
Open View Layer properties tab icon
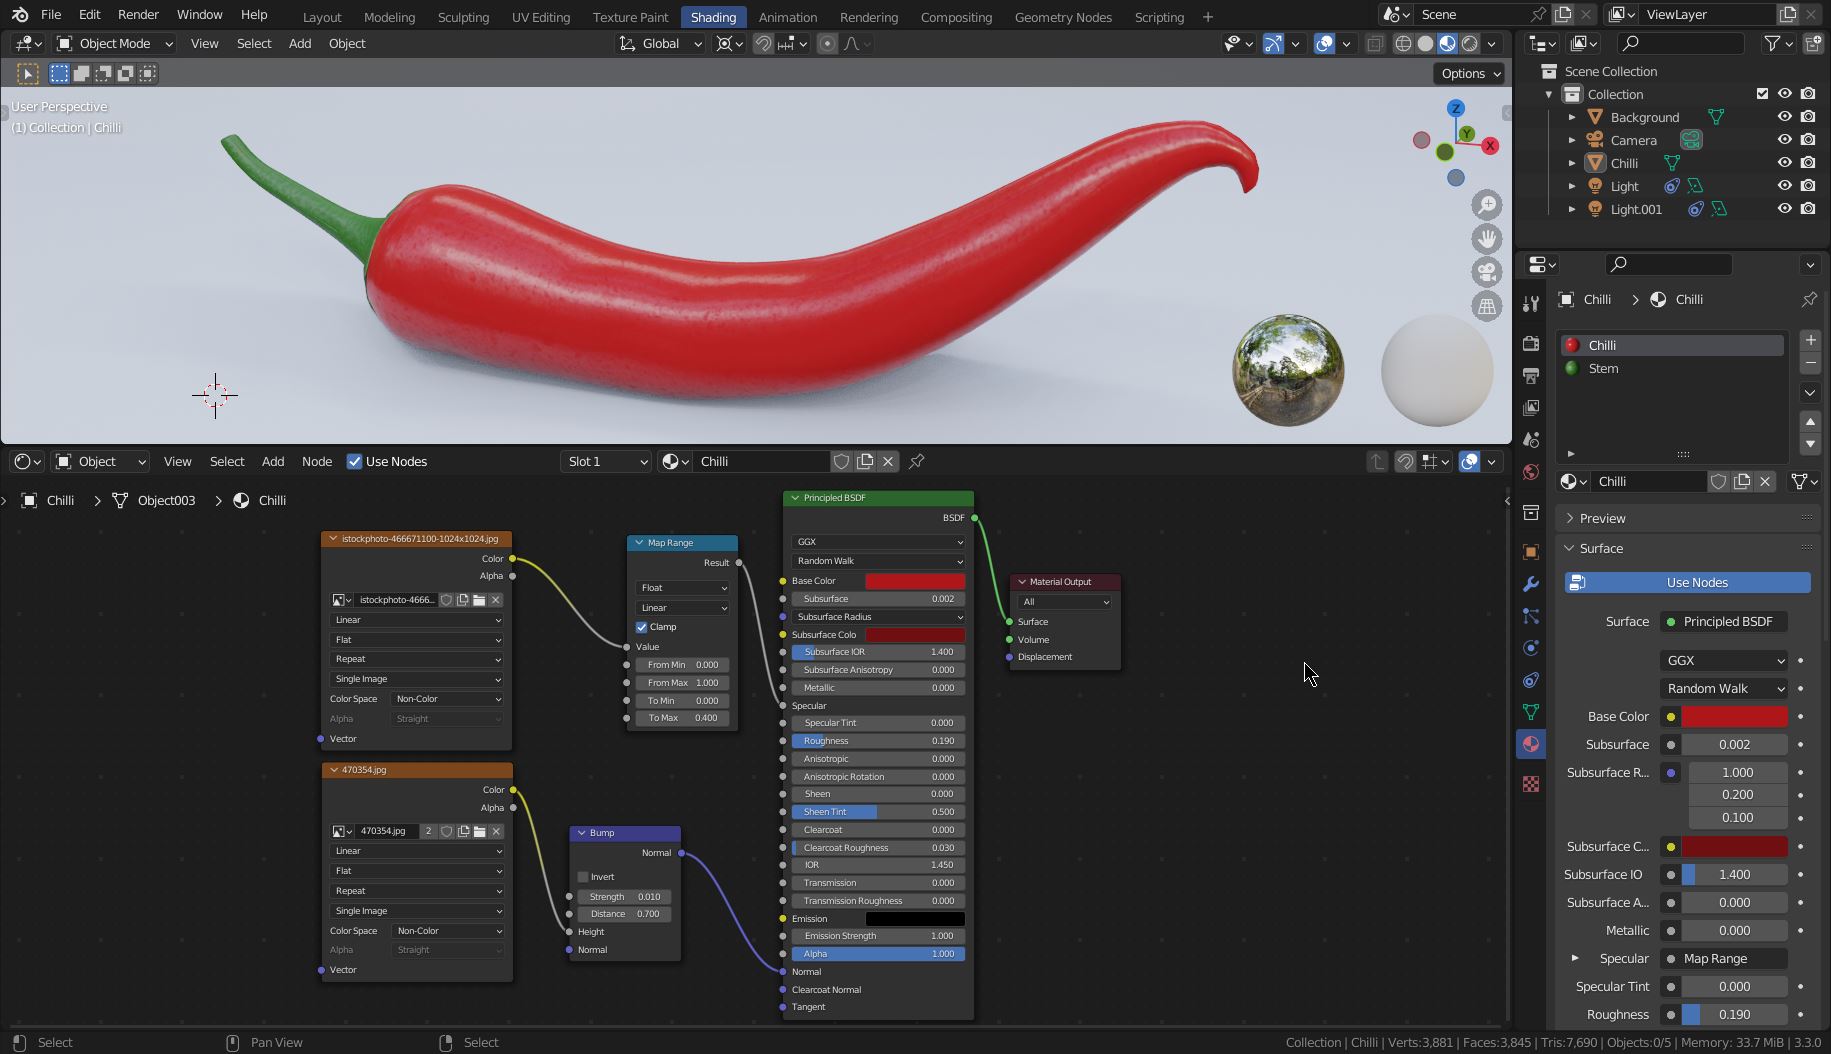(1530, 407)
